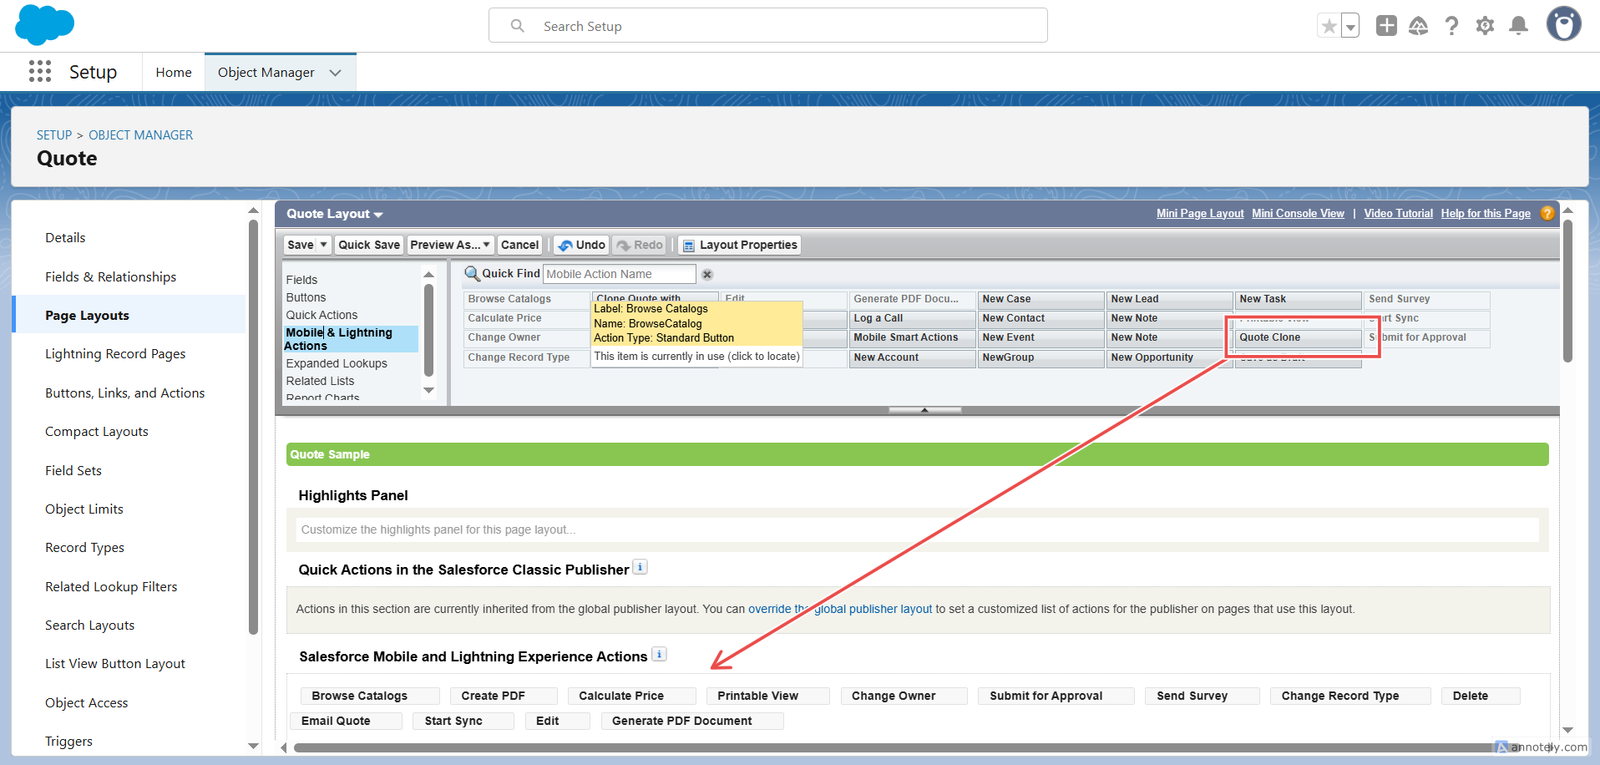Open the global actions plus icon
Screen dimensions: 1600x765
(1386, 26)
